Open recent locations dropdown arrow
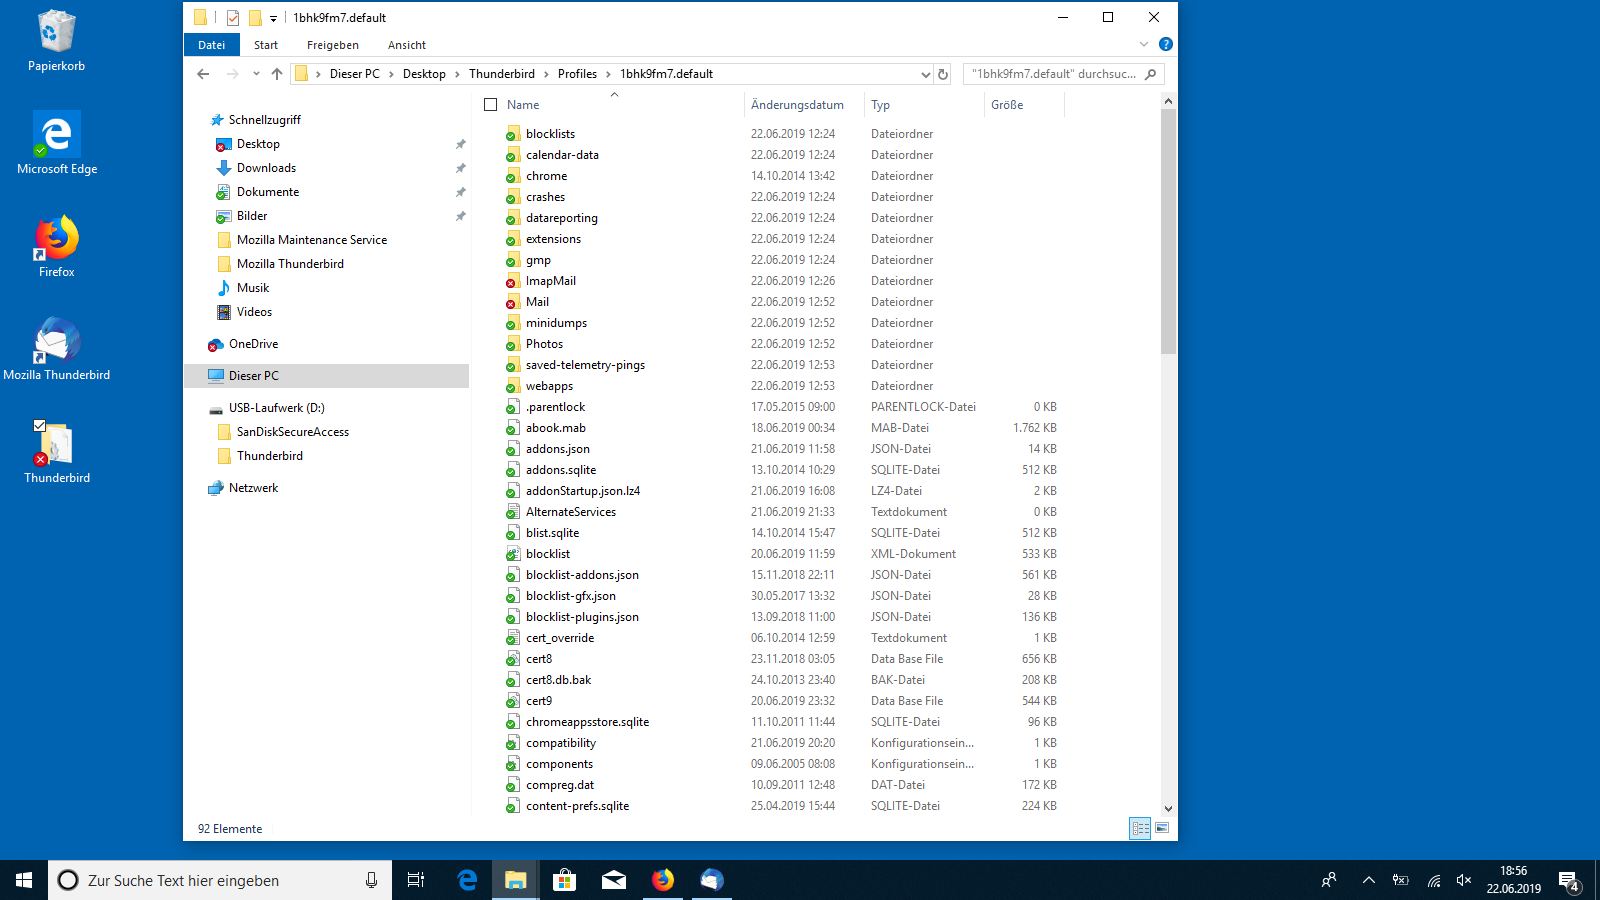Screen dimensions: 1600x900 256,74
